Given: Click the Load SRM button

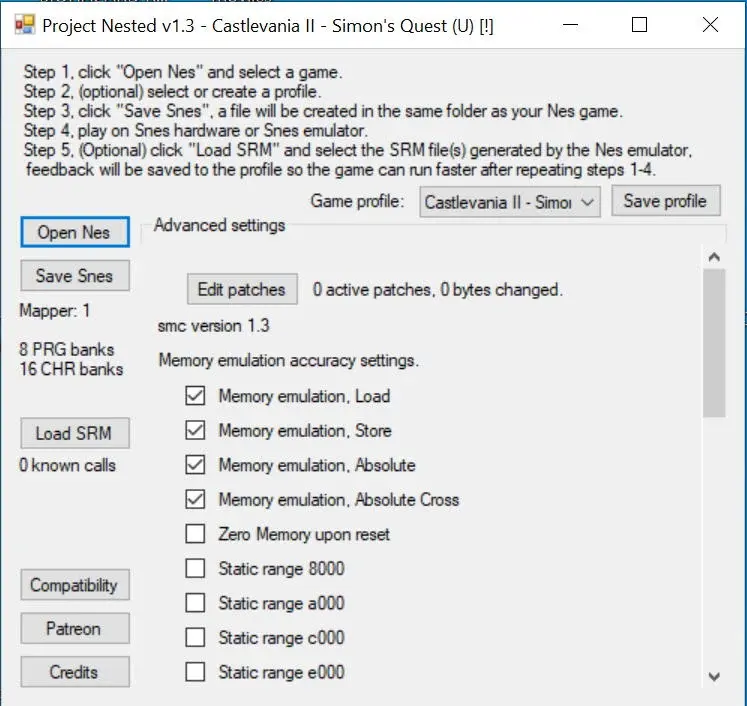Looking at the screenshot, I should (x=75, y=433).
